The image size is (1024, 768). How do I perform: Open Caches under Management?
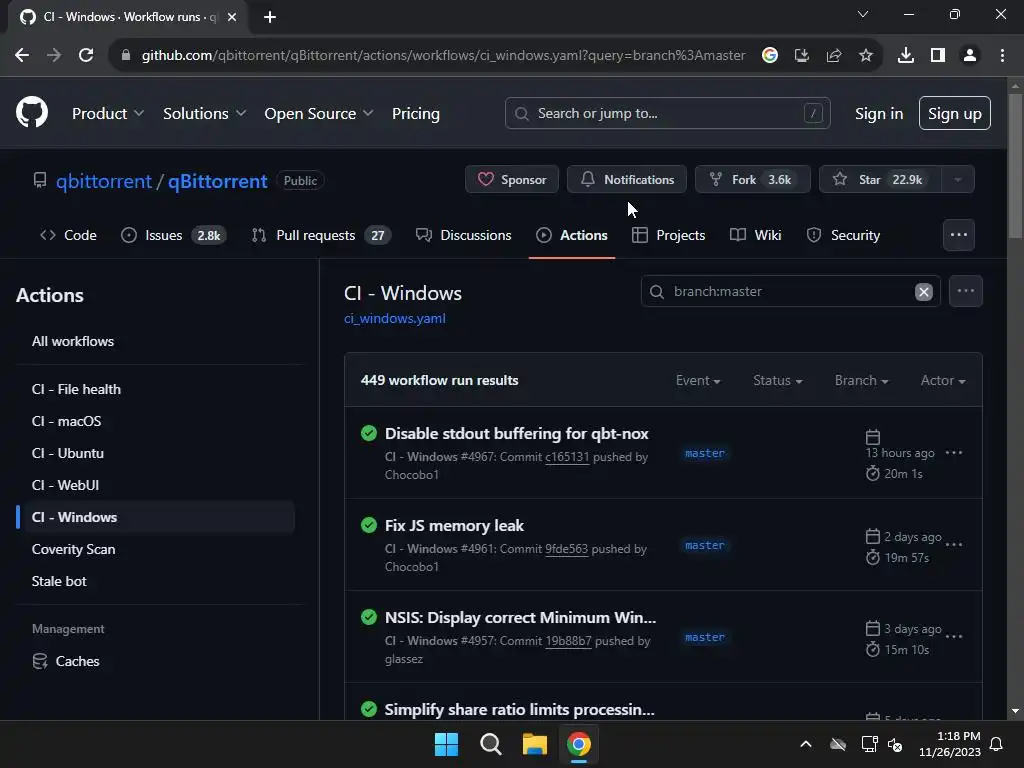(x=65, y=662)
